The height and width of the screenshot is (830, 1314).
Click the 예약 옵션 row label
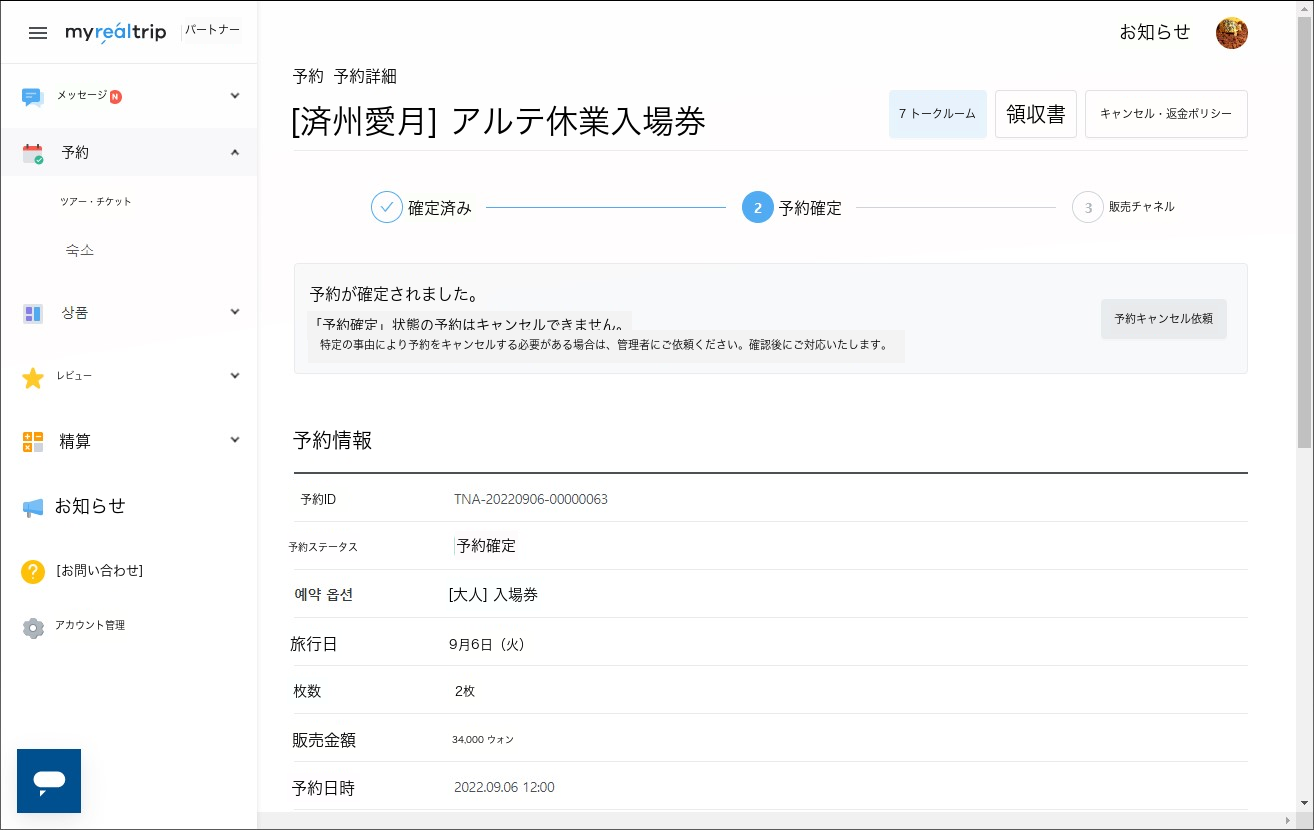(323, 595)
